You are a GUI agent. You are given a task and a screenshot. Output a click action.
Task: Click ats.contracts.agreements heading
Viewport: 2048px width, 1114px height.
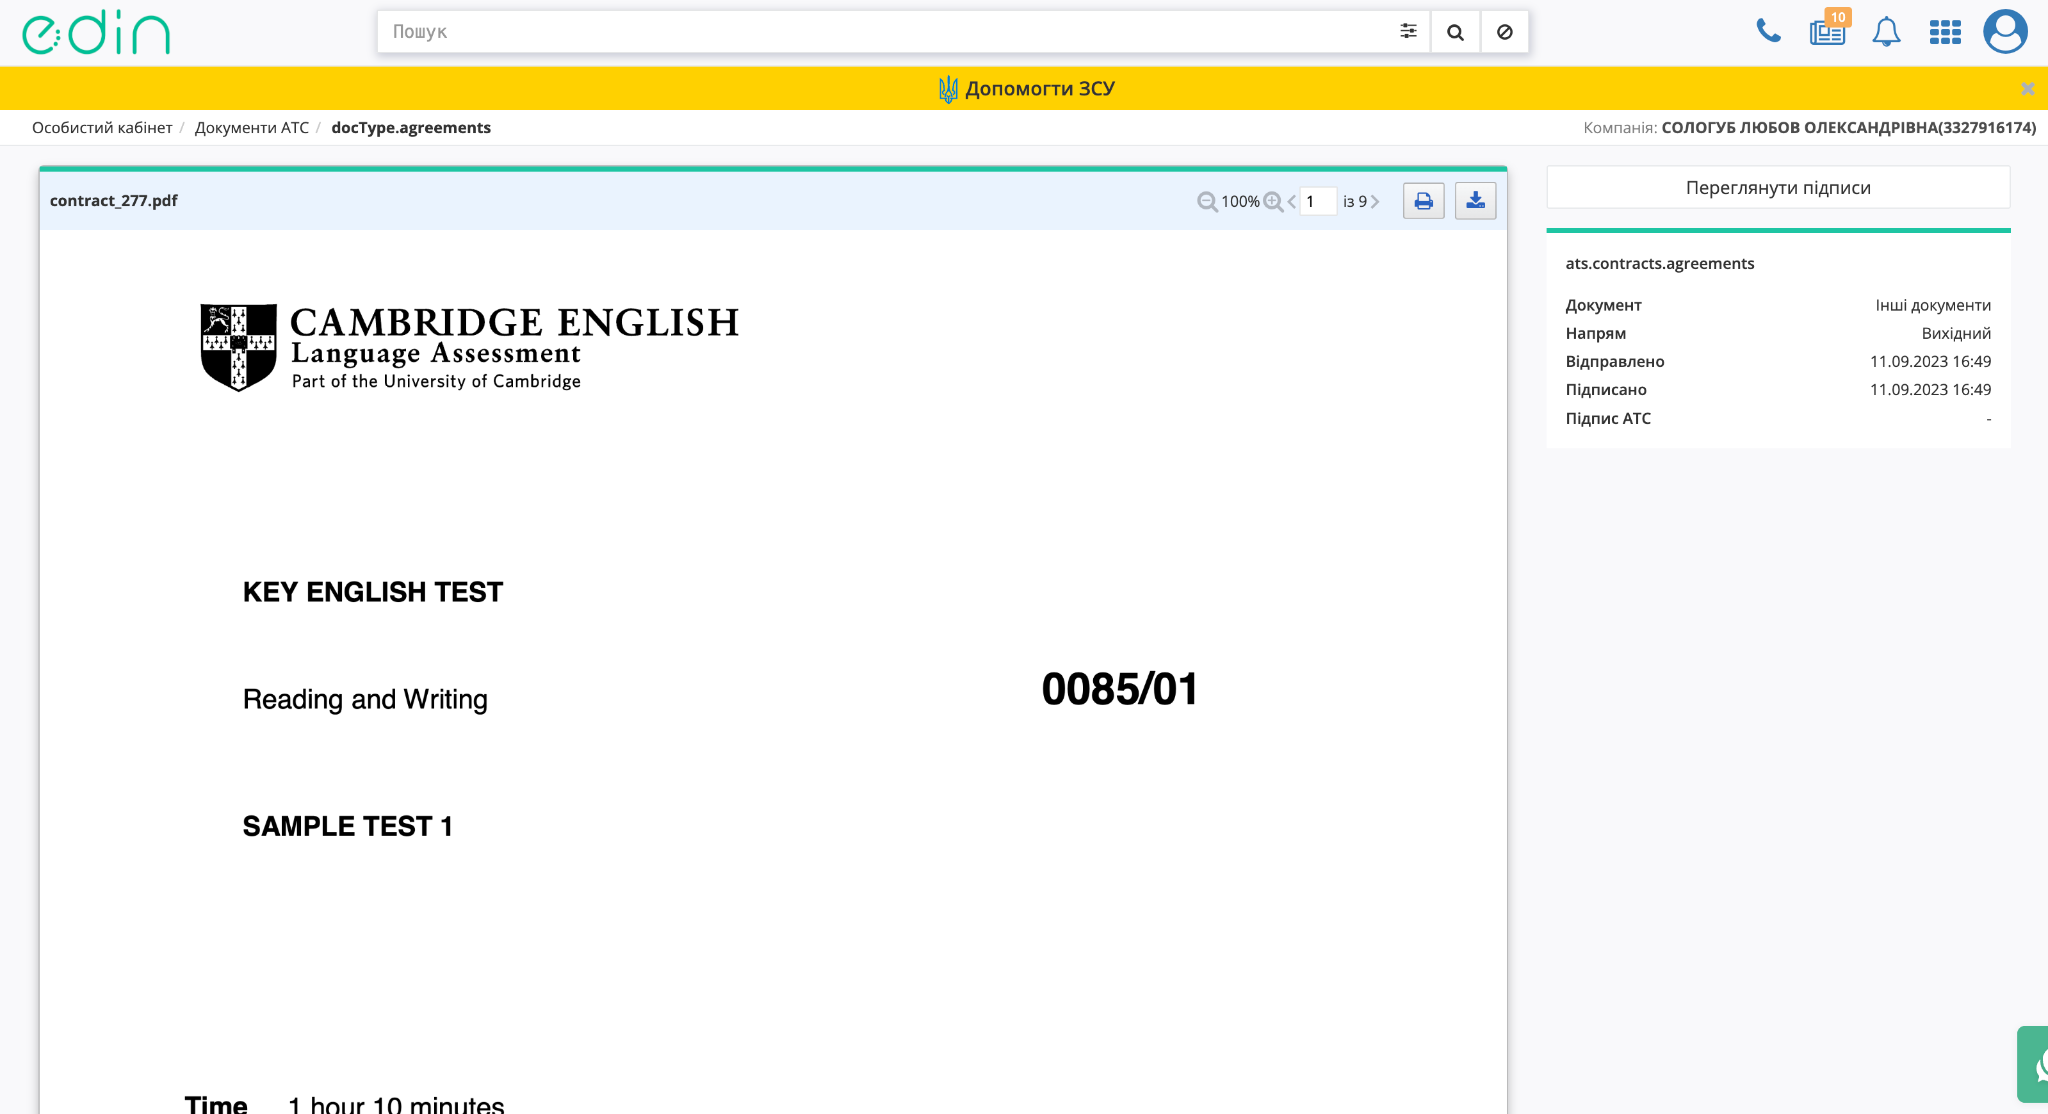point(1660,263)
